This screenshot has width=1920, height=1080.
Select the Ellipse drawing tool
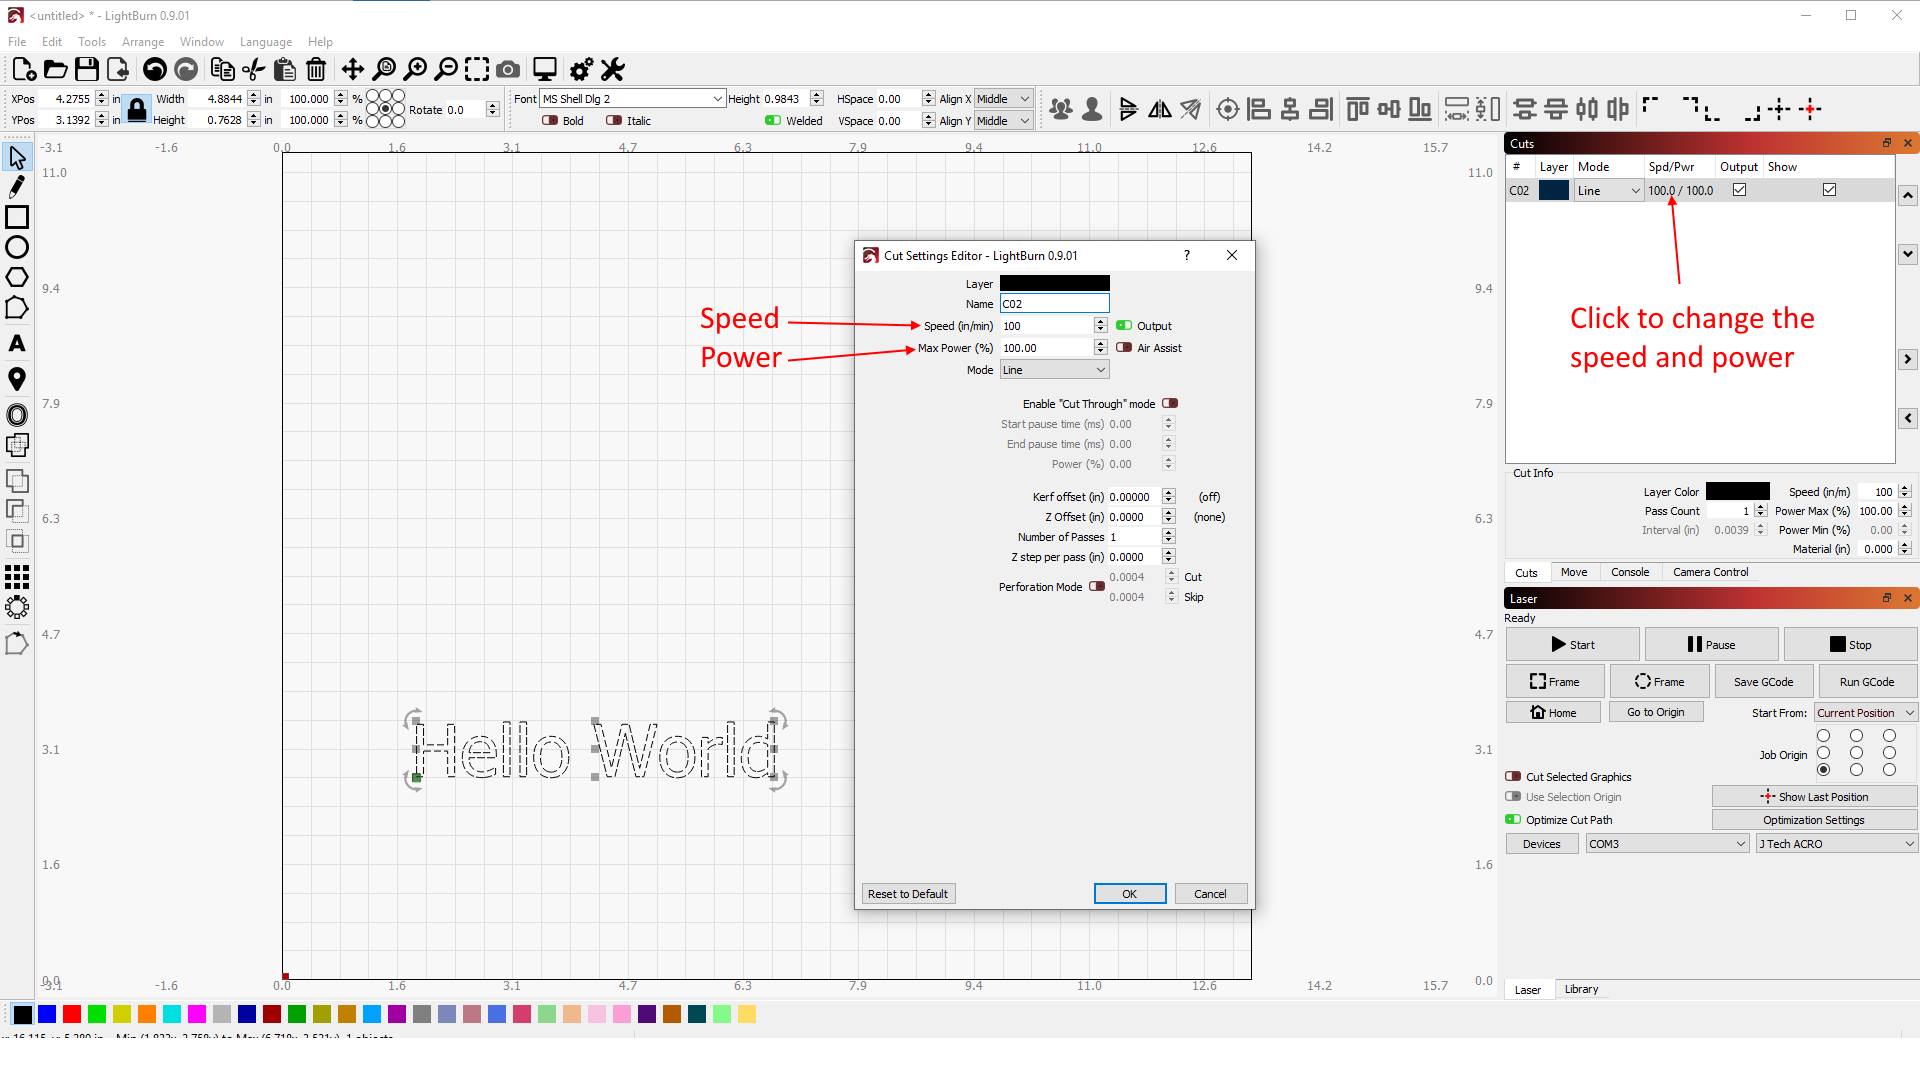[17, 247]
